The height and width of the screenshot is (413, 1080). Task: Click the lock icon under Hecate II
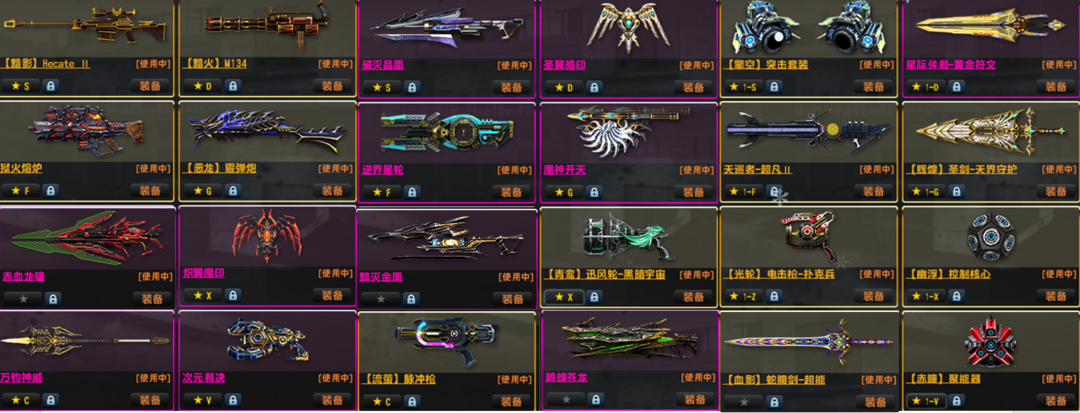coord(50,87)
